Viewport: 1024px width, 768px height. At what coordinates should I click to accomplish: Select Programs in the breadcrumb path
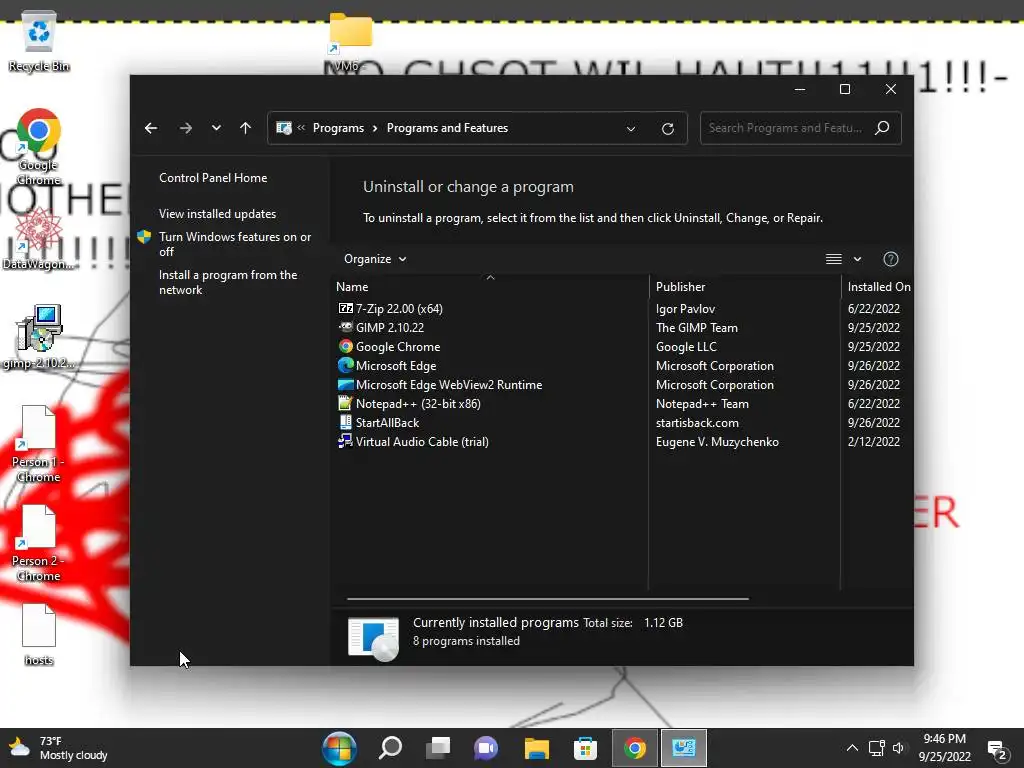(x=338, y=128)
